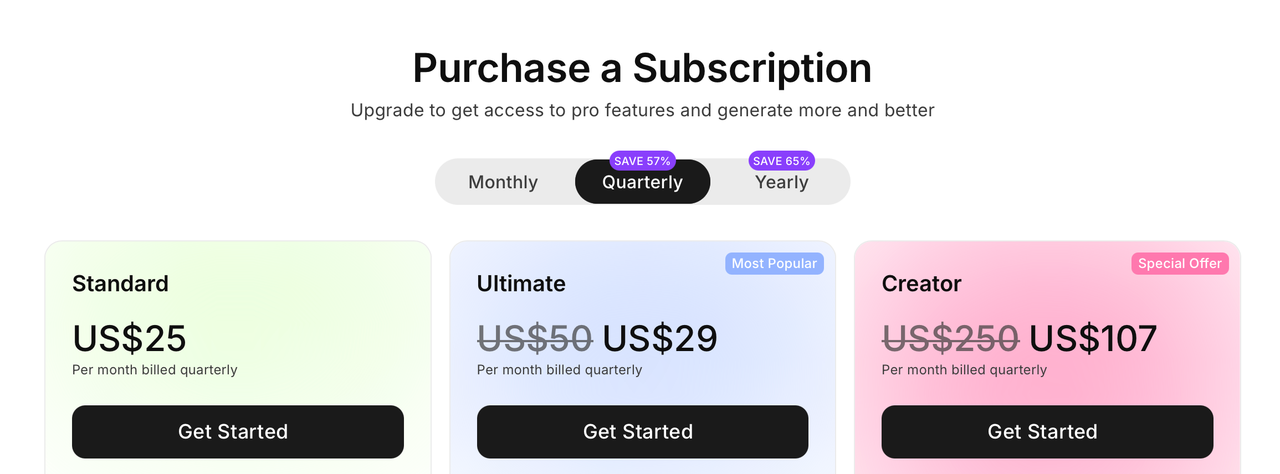This screenshot has height=474, width=1280.
Task: Click the US$25 Standard price
Action: [129, 339]
